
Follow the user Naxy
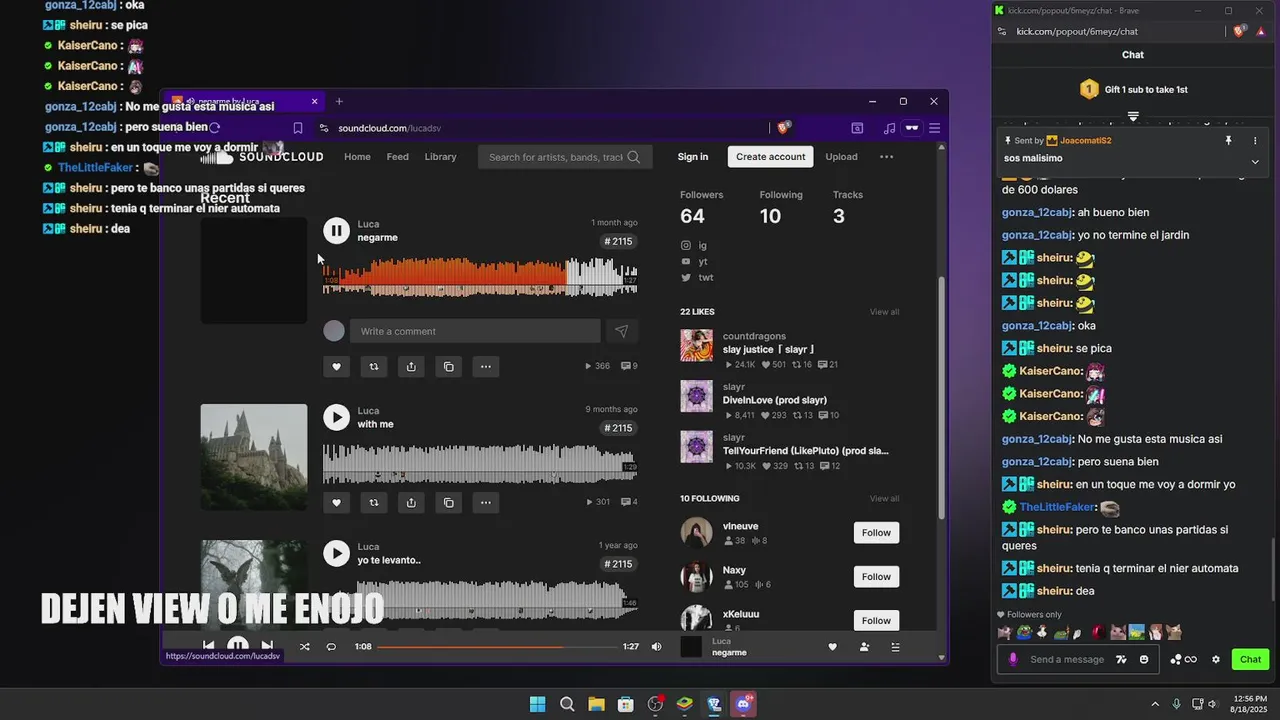point(876,577)
